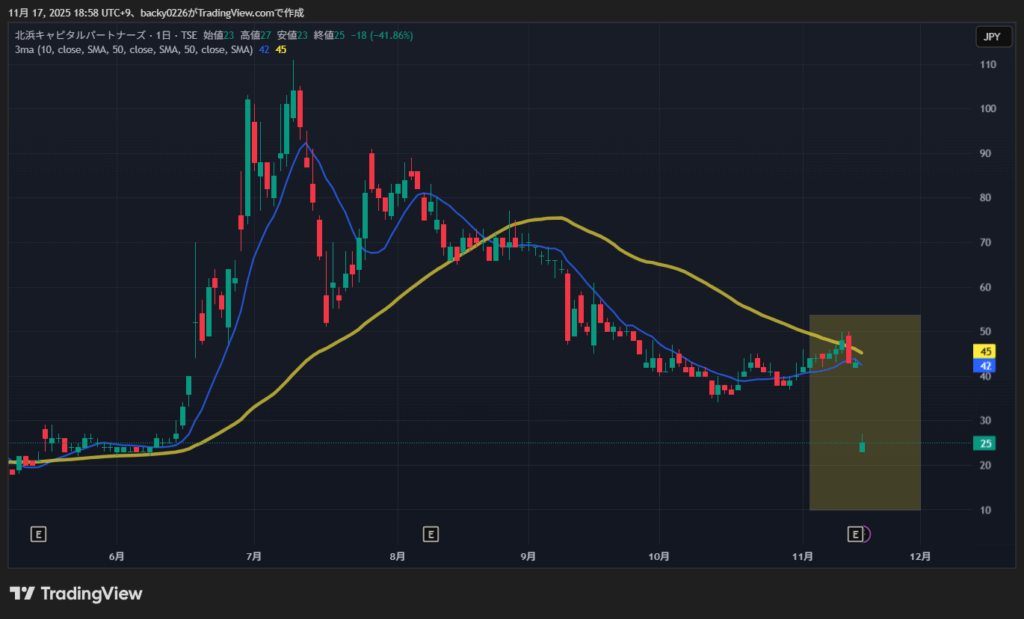This screenshot has height=619, width=1024.
Task: Click the earnings E marker in August
Action: (x=430, y=534)
